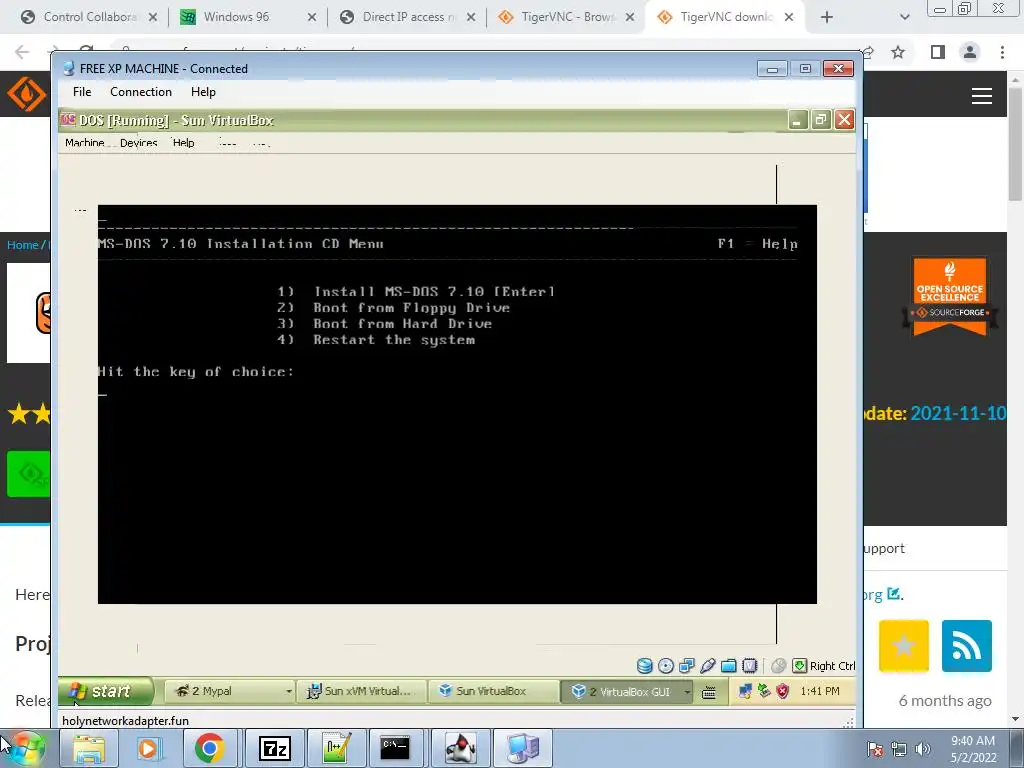Click yellow star favorite button on SourceForge
This screenshot has width=1024, height=768.
click(x=904, y=646)
